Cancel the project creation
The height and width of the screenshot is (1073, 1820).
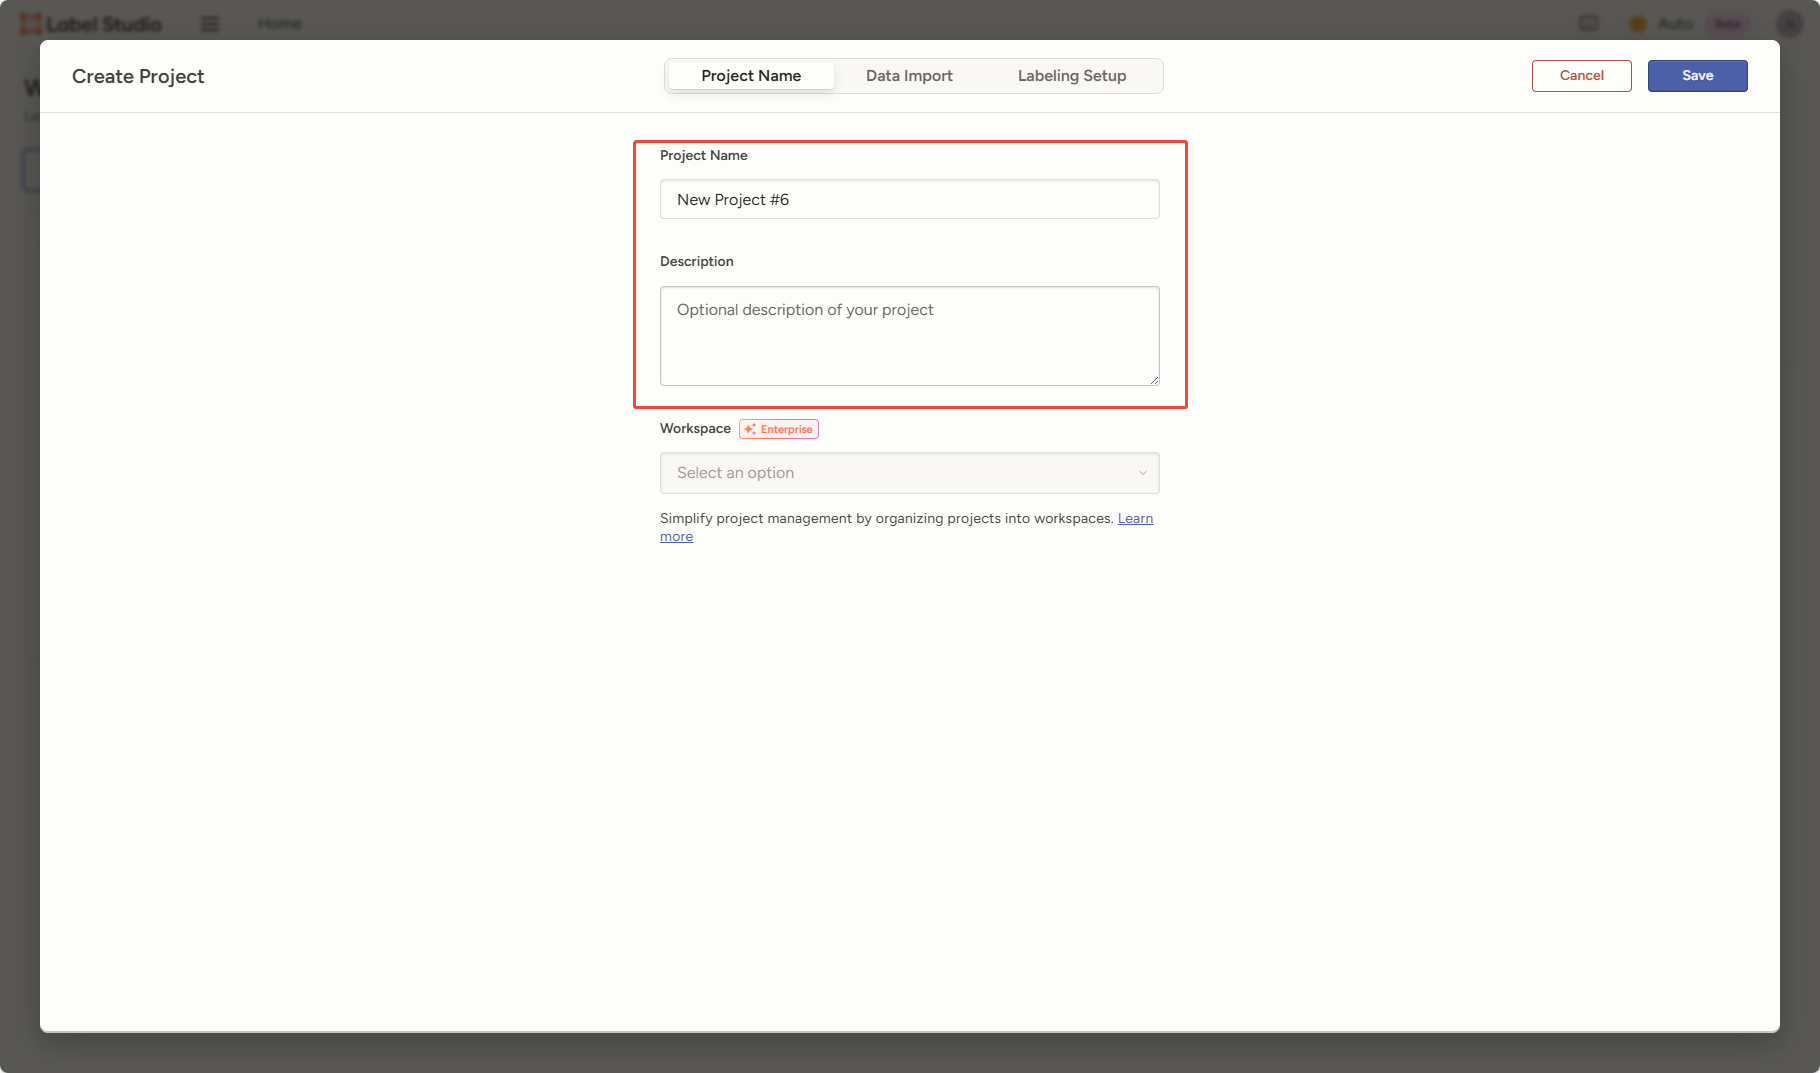tap(1581, 76)
